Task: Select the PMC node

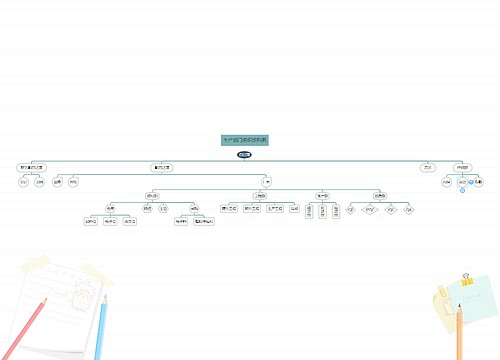Action: (73, 182)
